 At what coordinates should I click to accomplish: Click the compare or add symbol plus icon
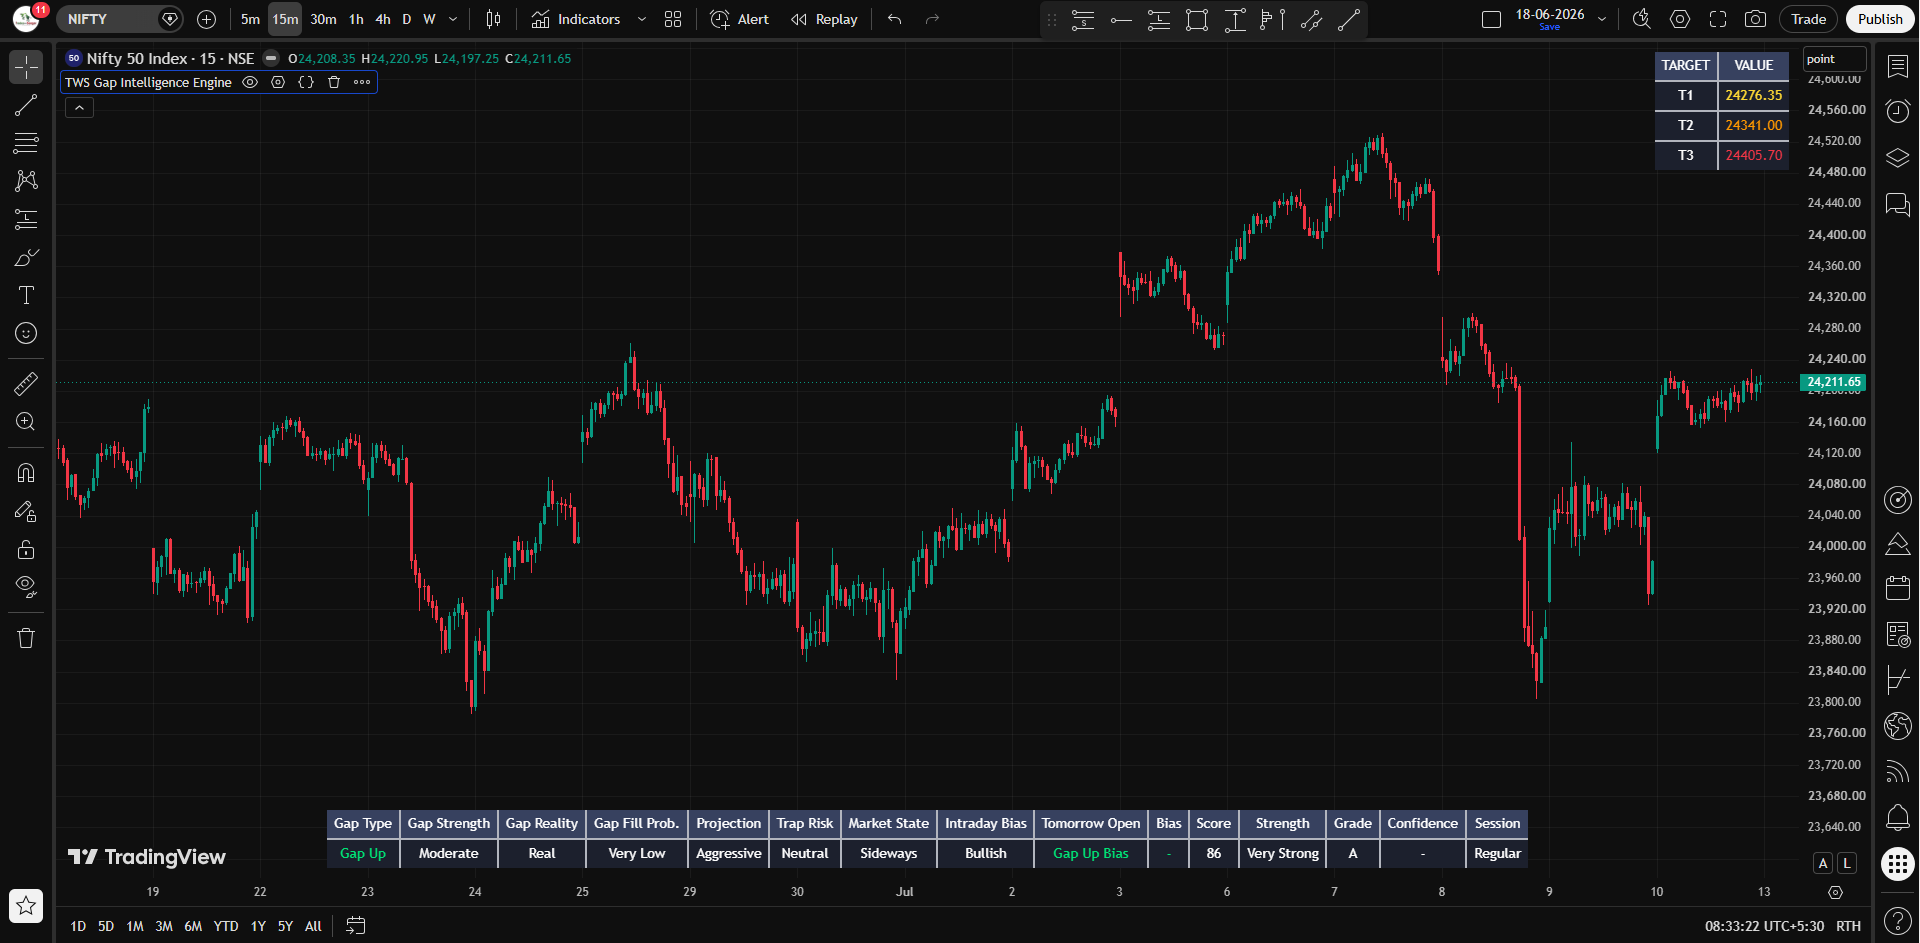point(207,19)
